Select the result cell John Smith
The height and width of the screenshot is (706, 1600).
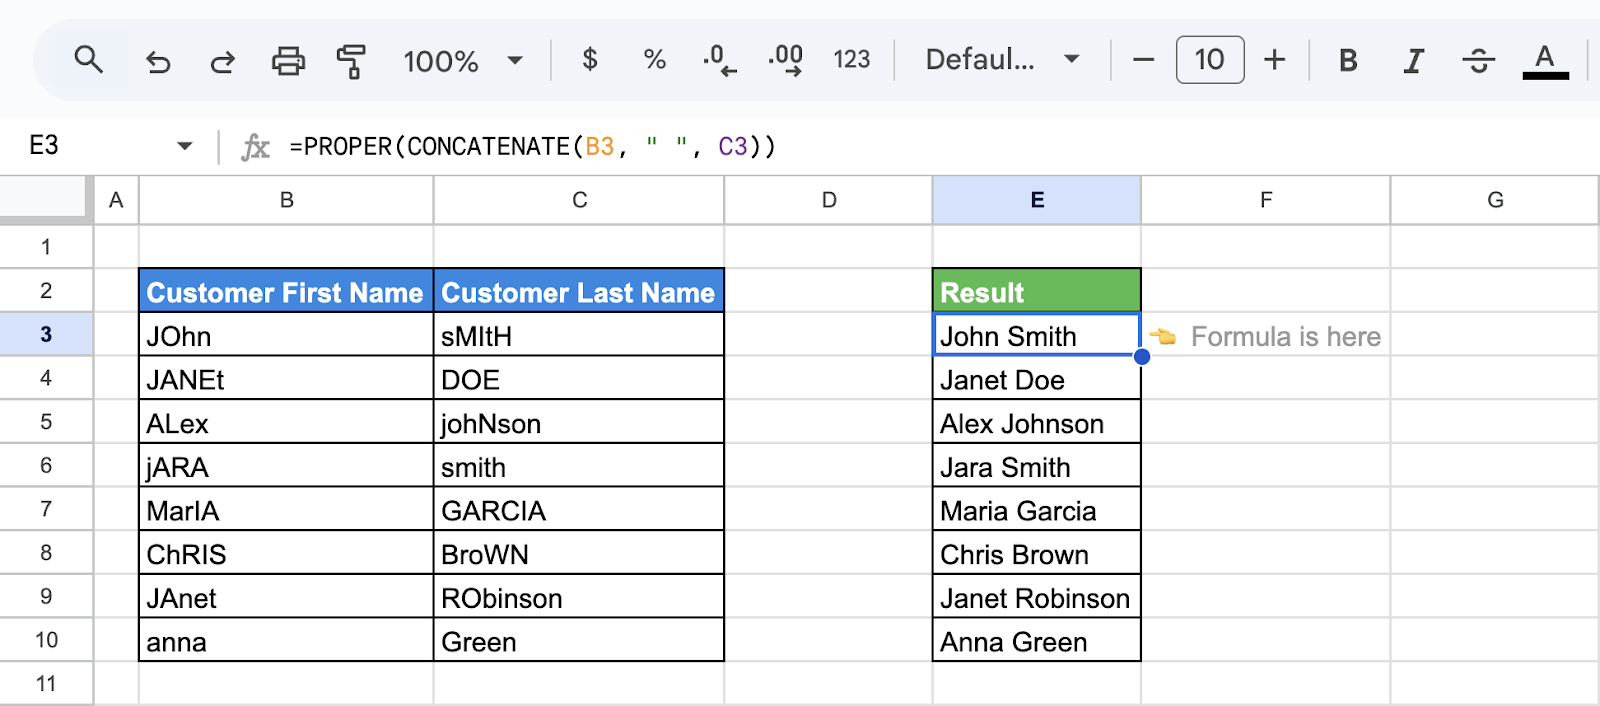click(1037, 335)
